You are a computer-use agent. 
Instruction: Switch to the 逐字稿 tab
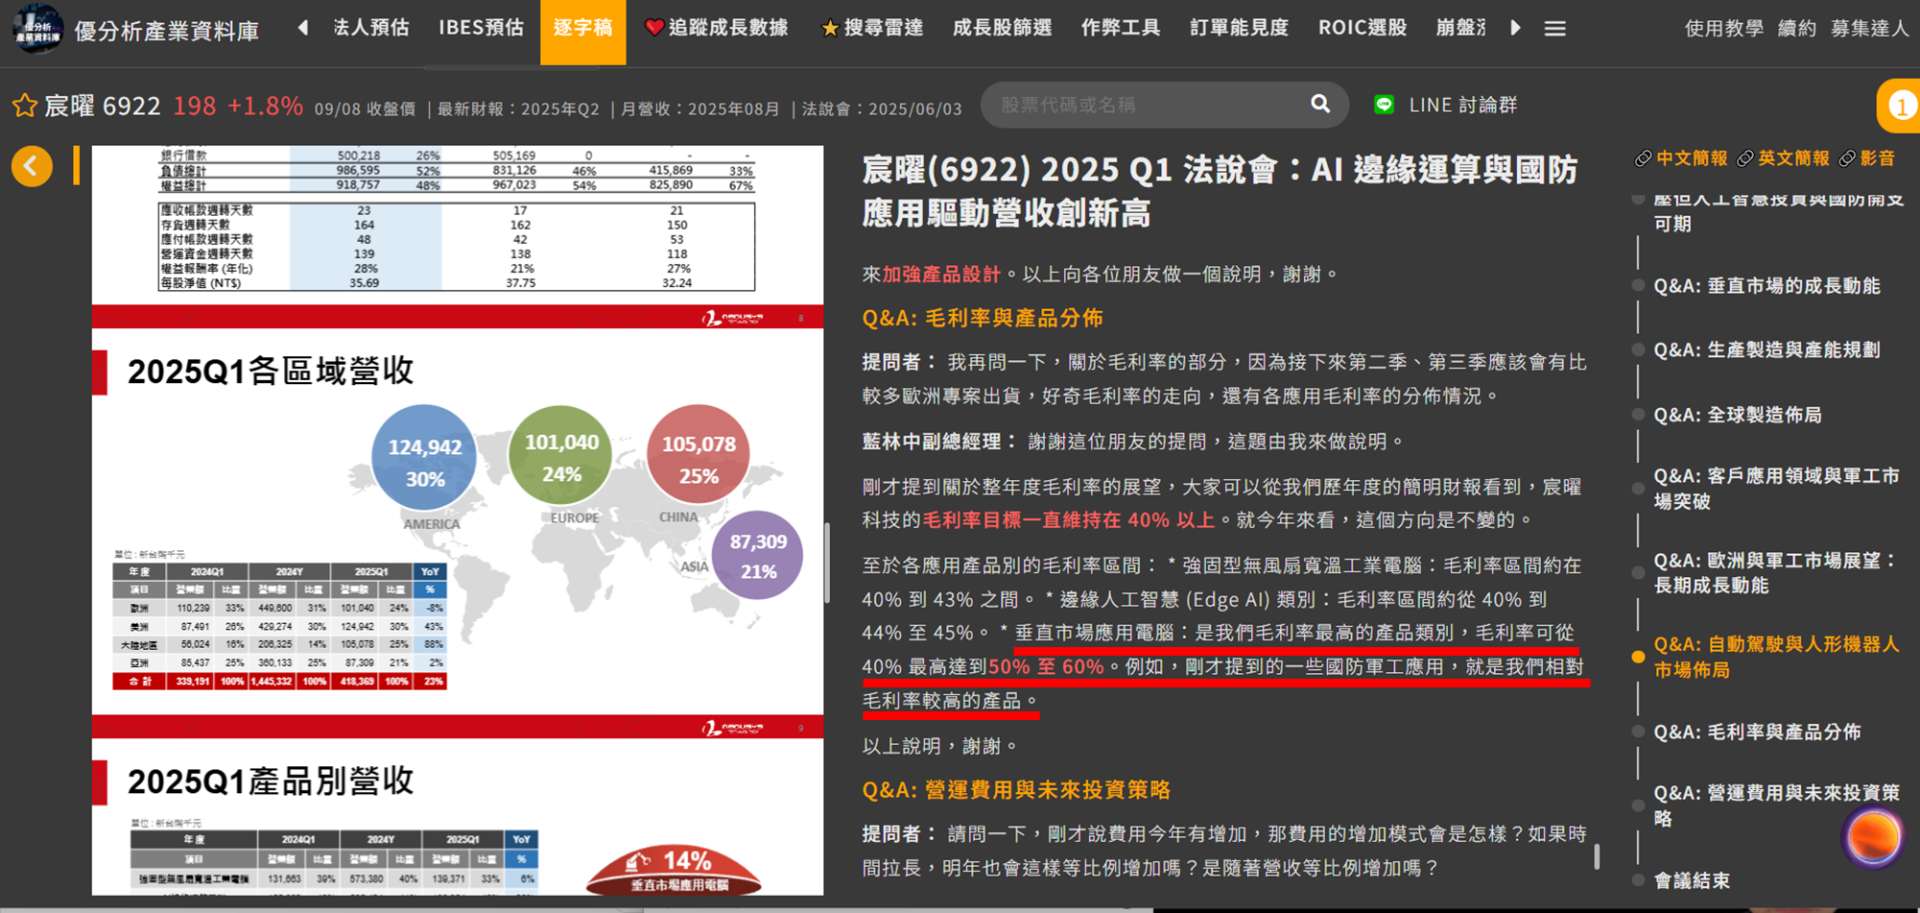[x=583, y=29]
